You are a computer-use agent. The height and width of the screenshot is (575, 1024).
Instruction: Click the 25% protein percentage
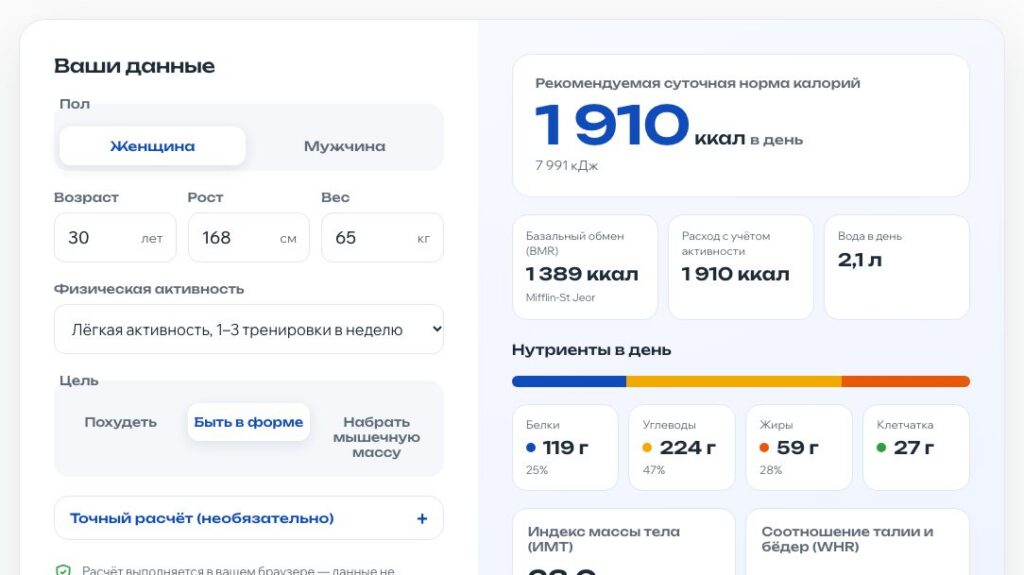coord(537,470)
